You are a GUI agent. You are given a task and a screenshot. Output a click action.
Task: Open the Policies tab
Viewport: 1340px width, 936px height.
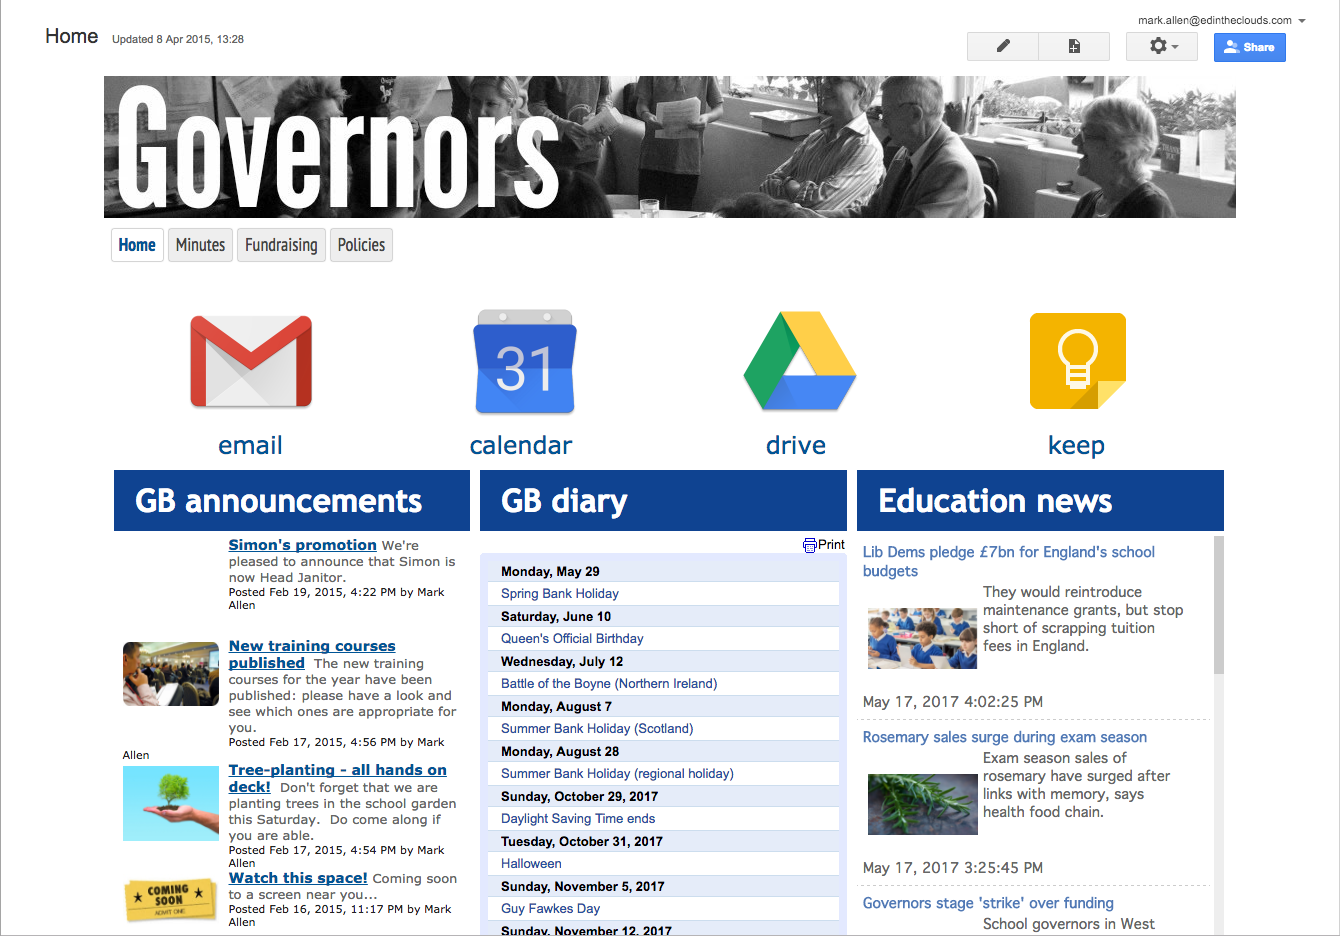(x=361, y=245)
